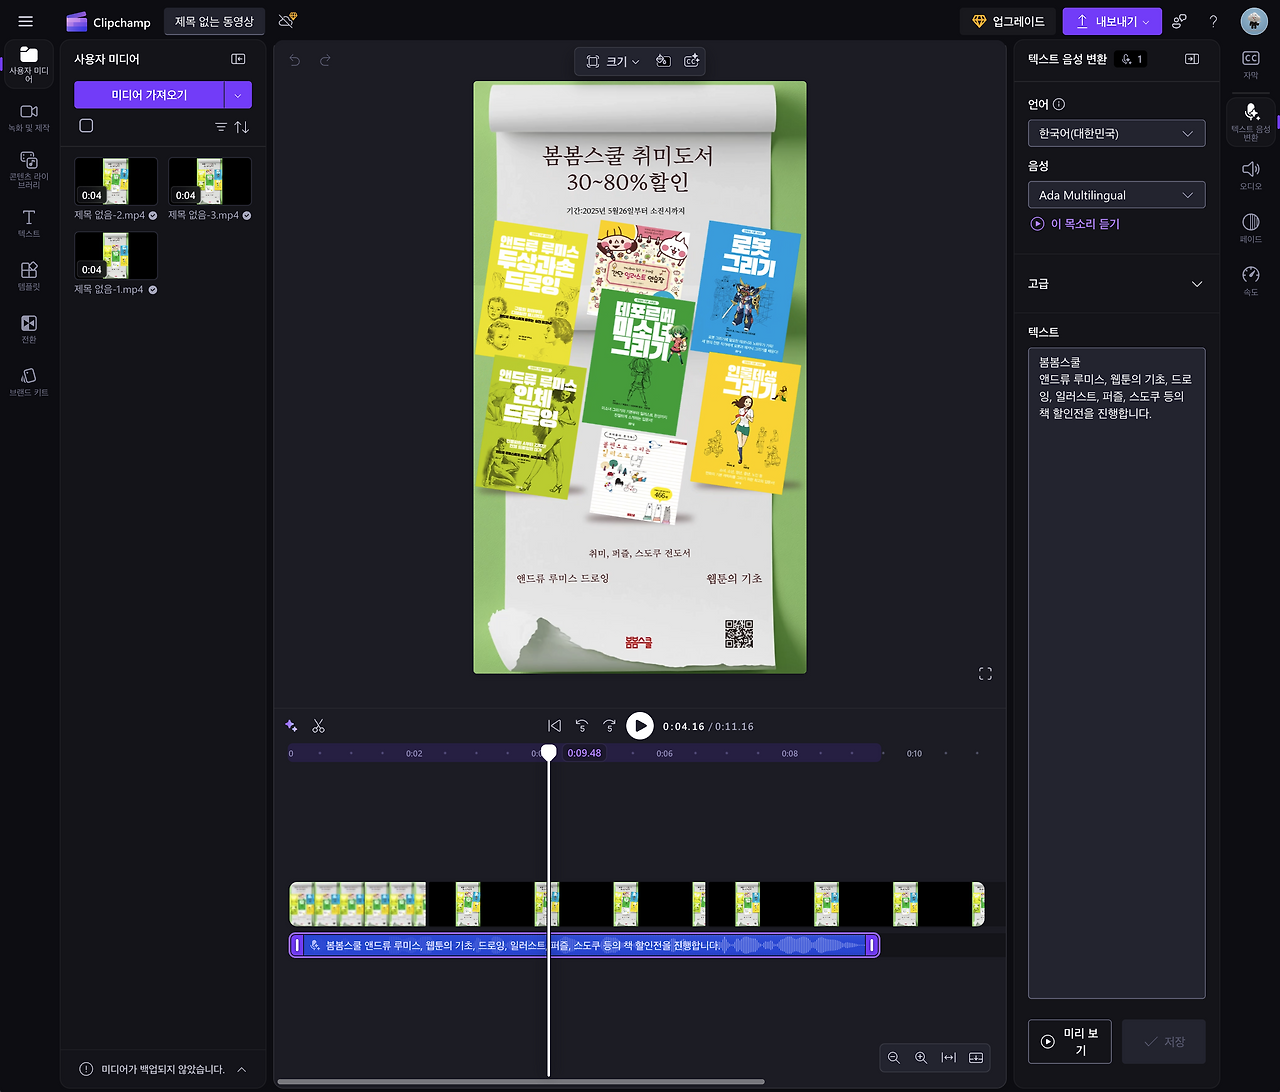The image size is (1280, 1092).
Task: Undo the last edit
Action: point(295,61)
